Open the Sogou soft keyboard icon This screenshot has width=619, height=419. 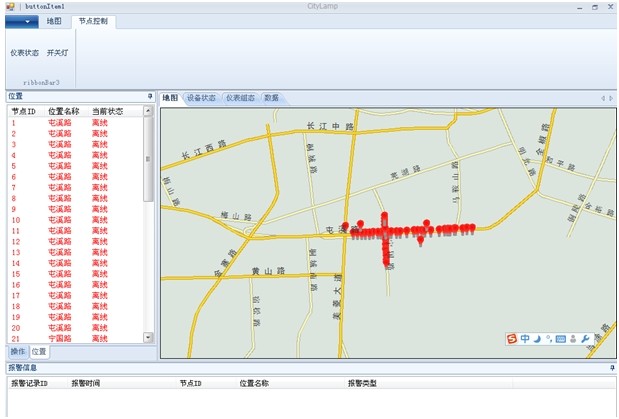tap(561, 340)
